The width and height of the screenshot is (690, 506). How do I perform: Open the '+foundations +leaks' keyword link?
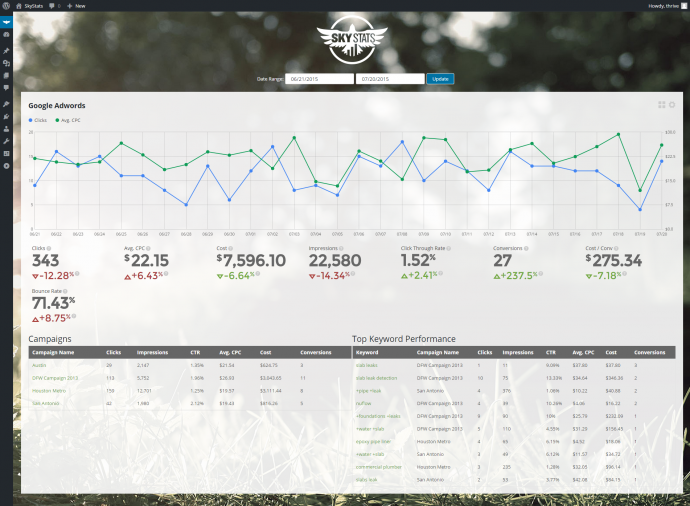tap(378, 416)
